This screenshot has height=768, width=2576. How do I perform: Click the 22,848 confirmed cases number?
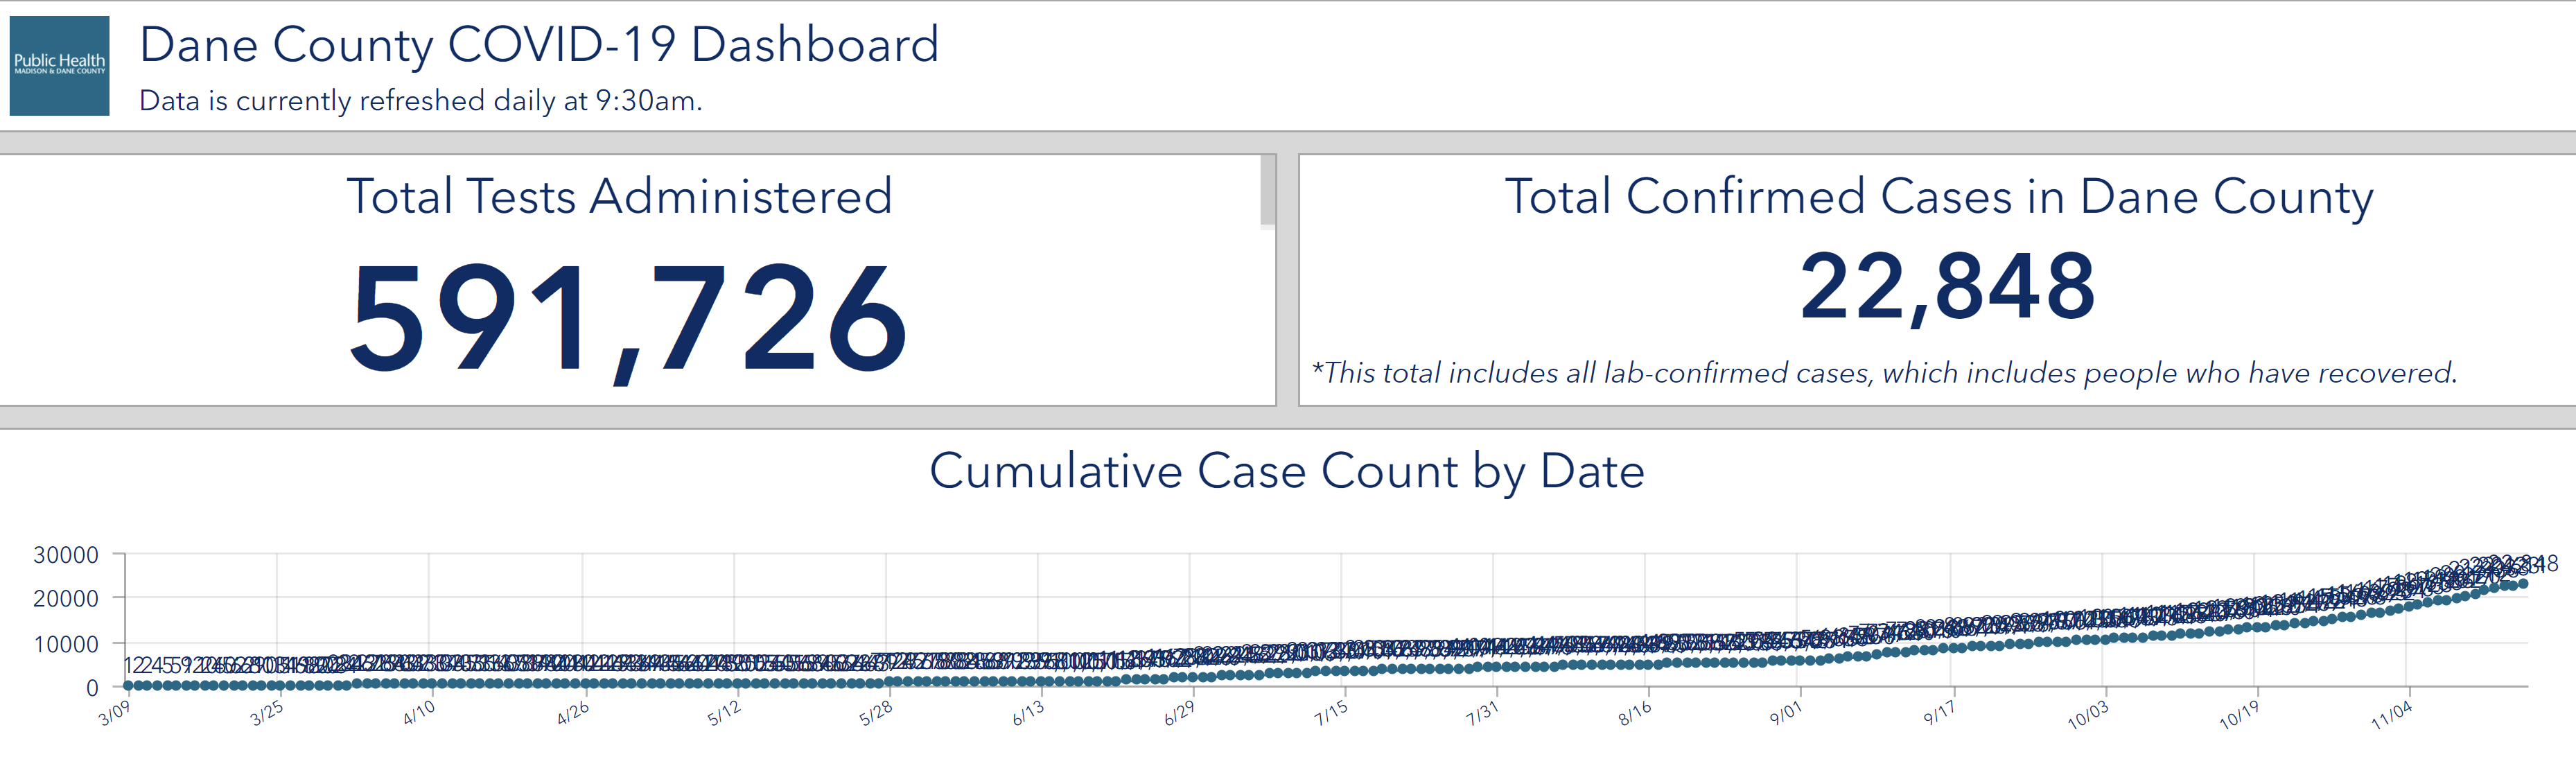(x=1946, y=288)
